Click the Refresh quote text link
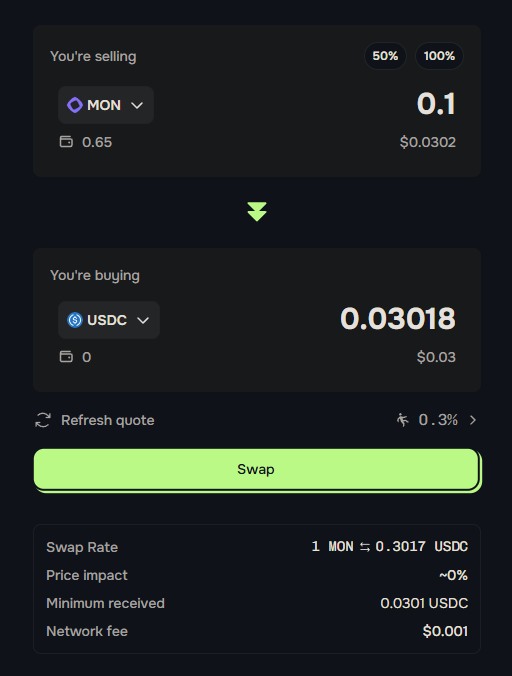 coord(108,420)
